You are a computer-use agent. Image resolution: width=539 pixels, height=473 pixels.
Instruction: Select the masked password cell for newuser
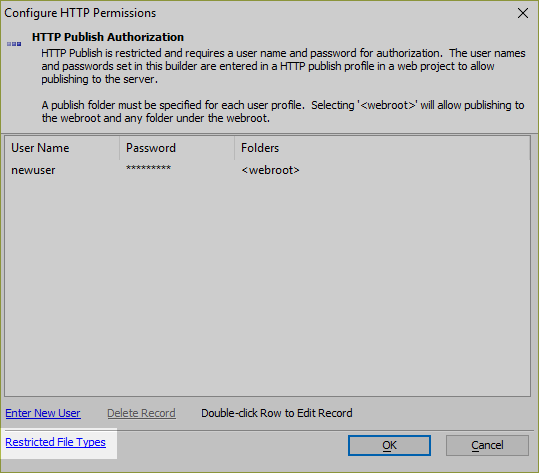[x=148, y=168]
